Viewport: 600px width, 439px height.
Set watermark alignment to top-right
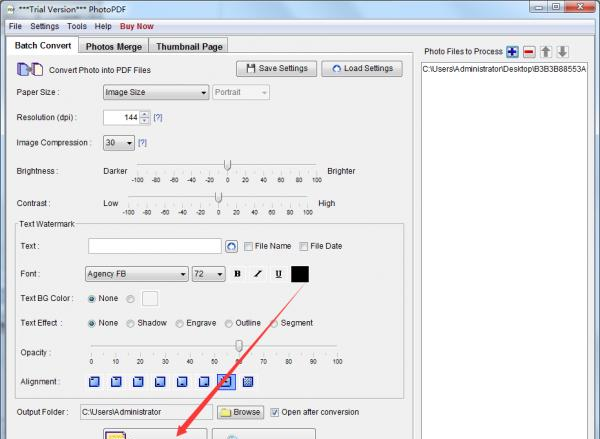[138, 382]
